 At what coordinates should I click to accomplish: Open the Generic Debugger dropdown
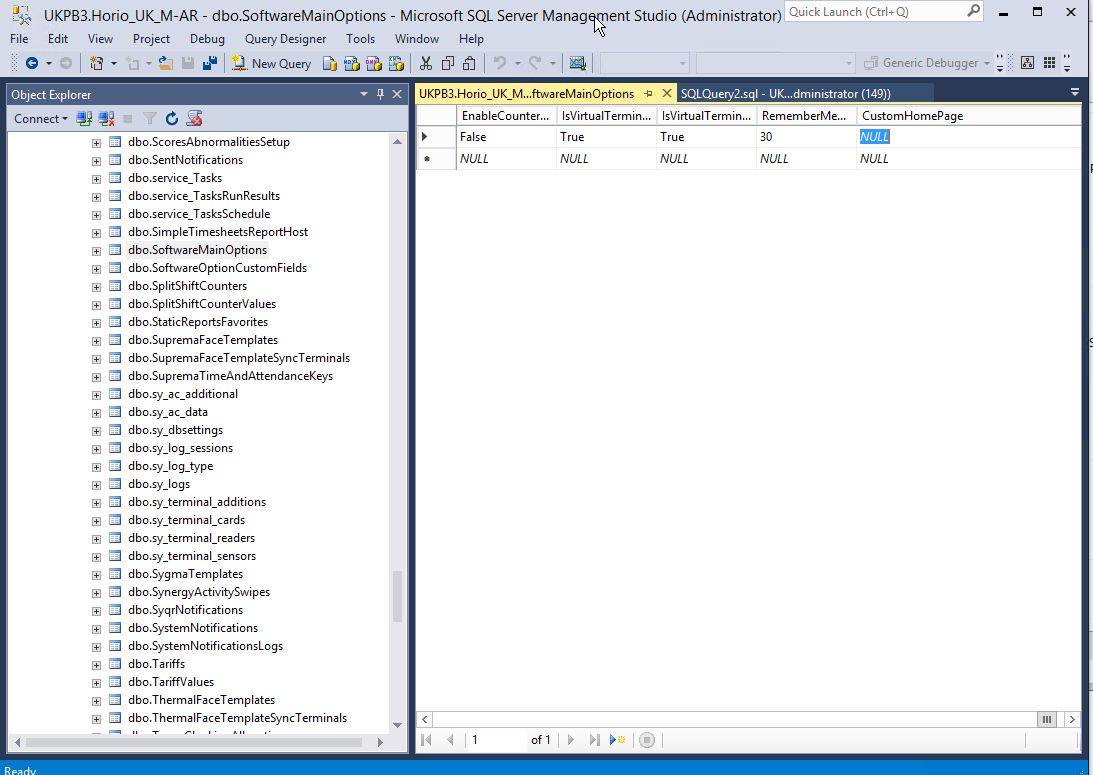click(986, 63)
